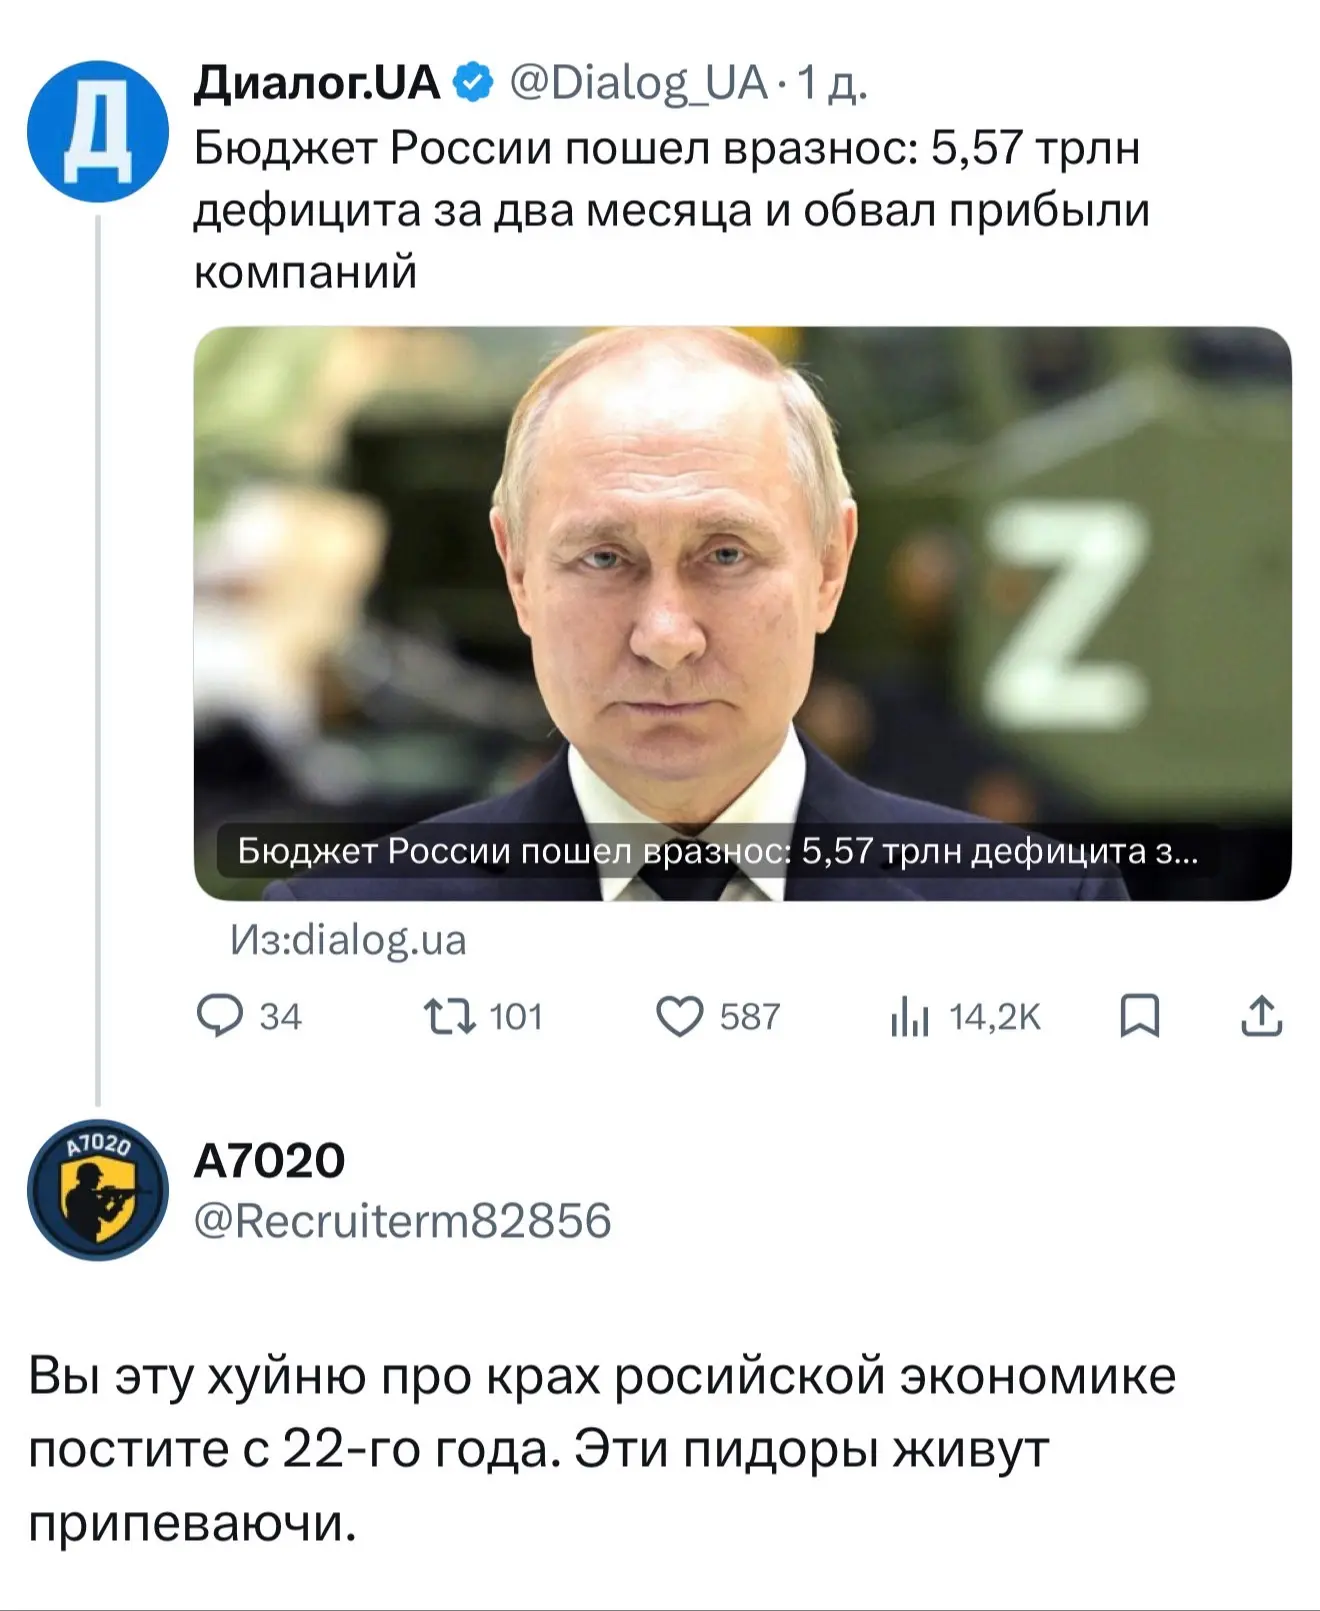Select the A7020 reply text

pos(602,1450)
